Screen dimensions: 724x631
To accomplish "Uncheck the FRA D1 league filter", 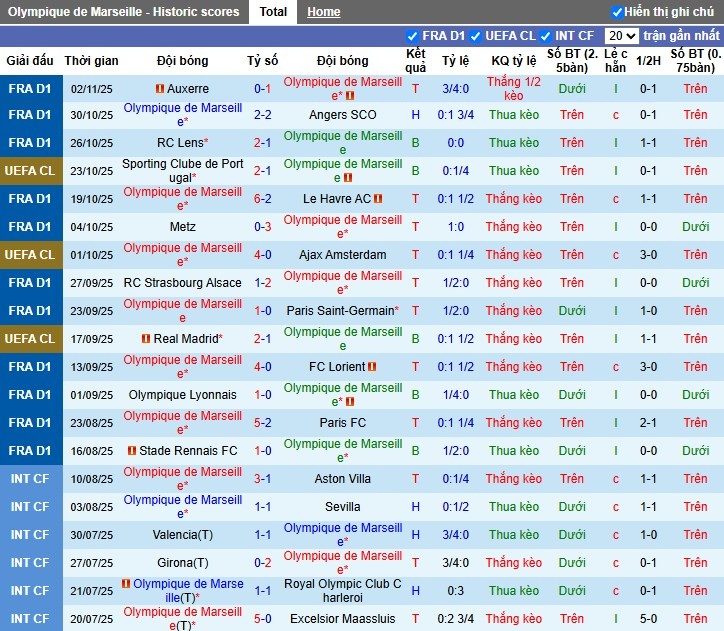I will (413, 36).
